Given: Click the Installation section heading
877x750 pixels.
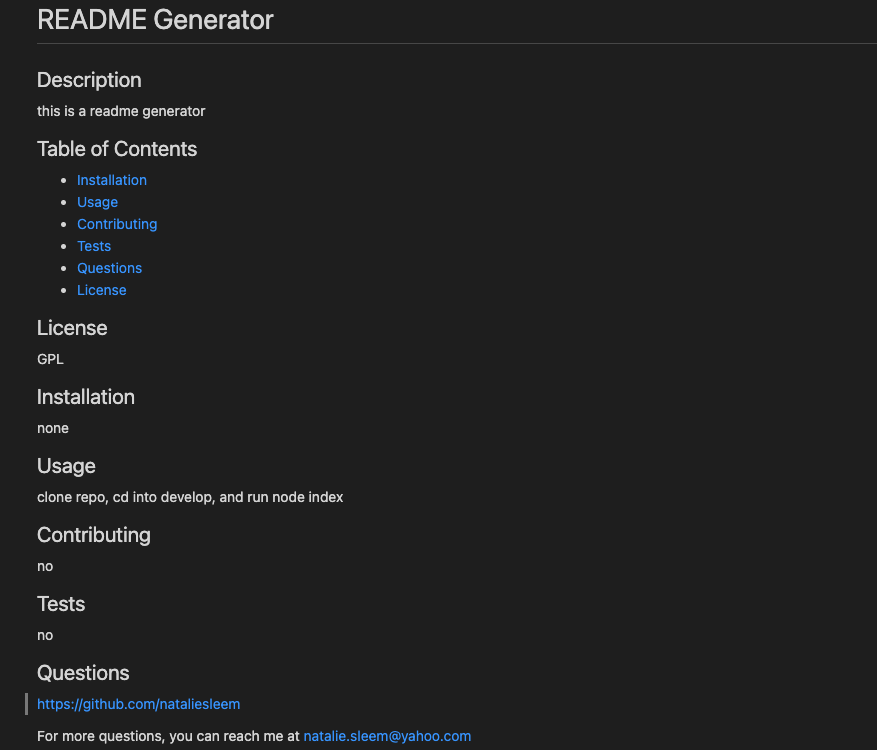Looking at the screenshot, I should pos(85,397).
